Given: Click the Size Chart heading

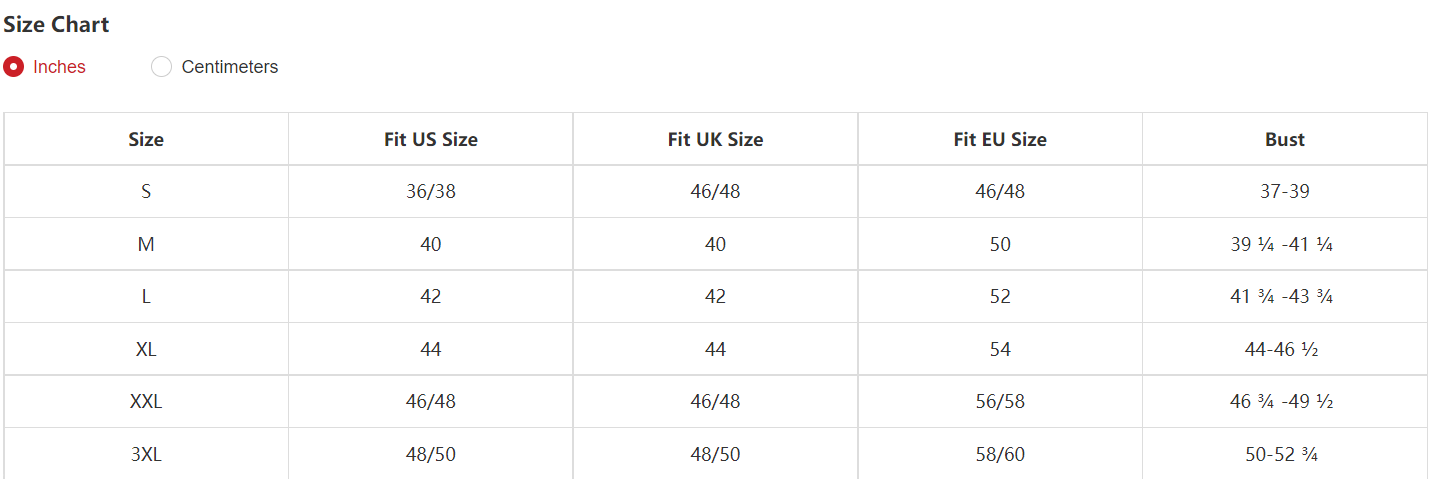Looking at the screenshot, I should click(x=56, y=25).
